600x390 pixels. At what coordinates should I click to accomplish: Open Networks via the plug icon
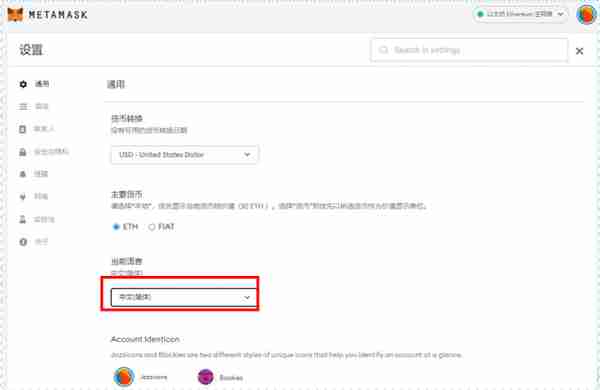coord(23,197)
